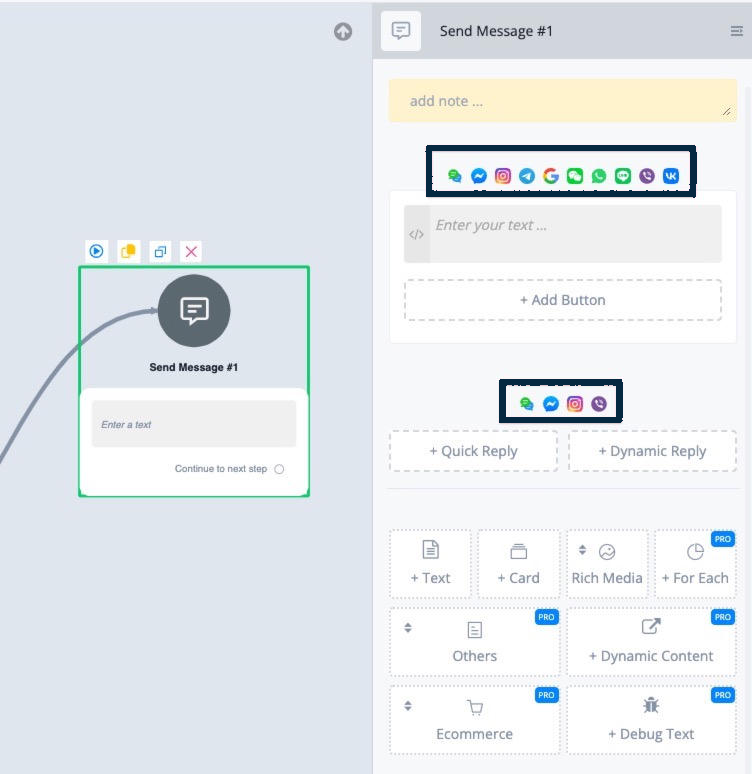Click the 'Send Message #1' node title

coord(194,367)
